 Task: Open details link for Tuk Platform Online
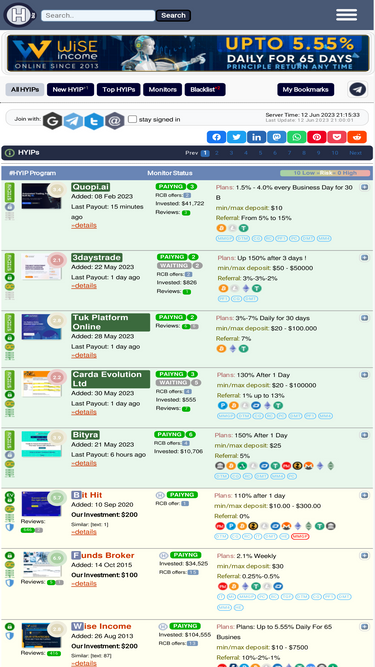point(84,355)
